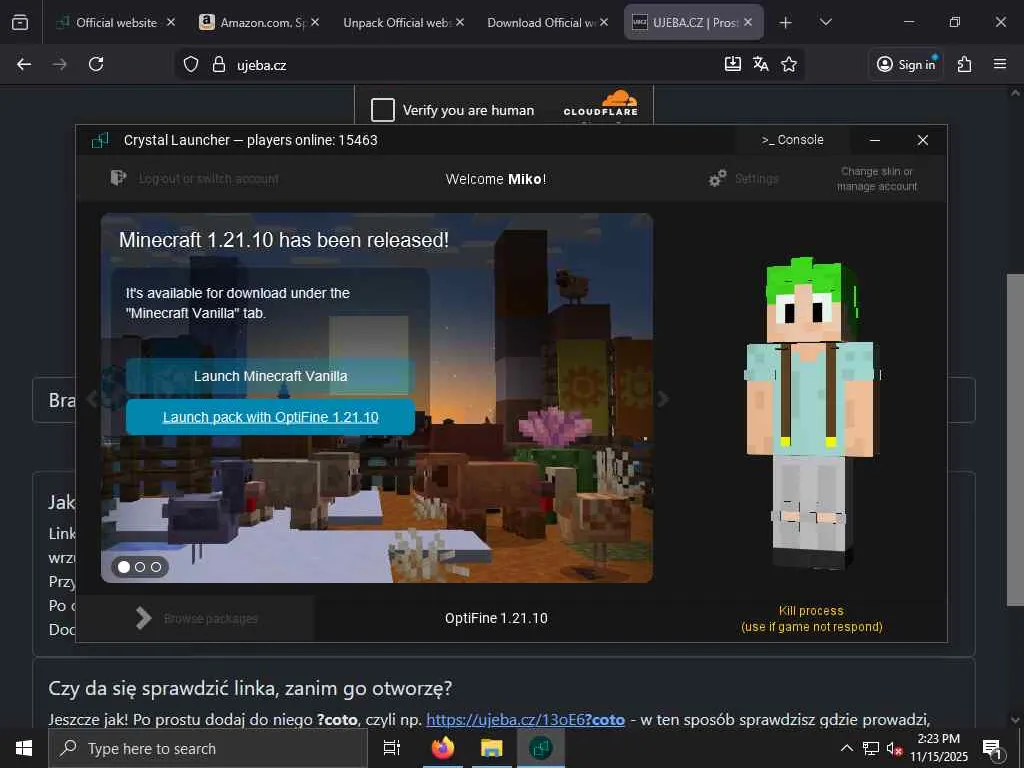Click the browser page vertical scrollbar

(x=1015, y=439)
